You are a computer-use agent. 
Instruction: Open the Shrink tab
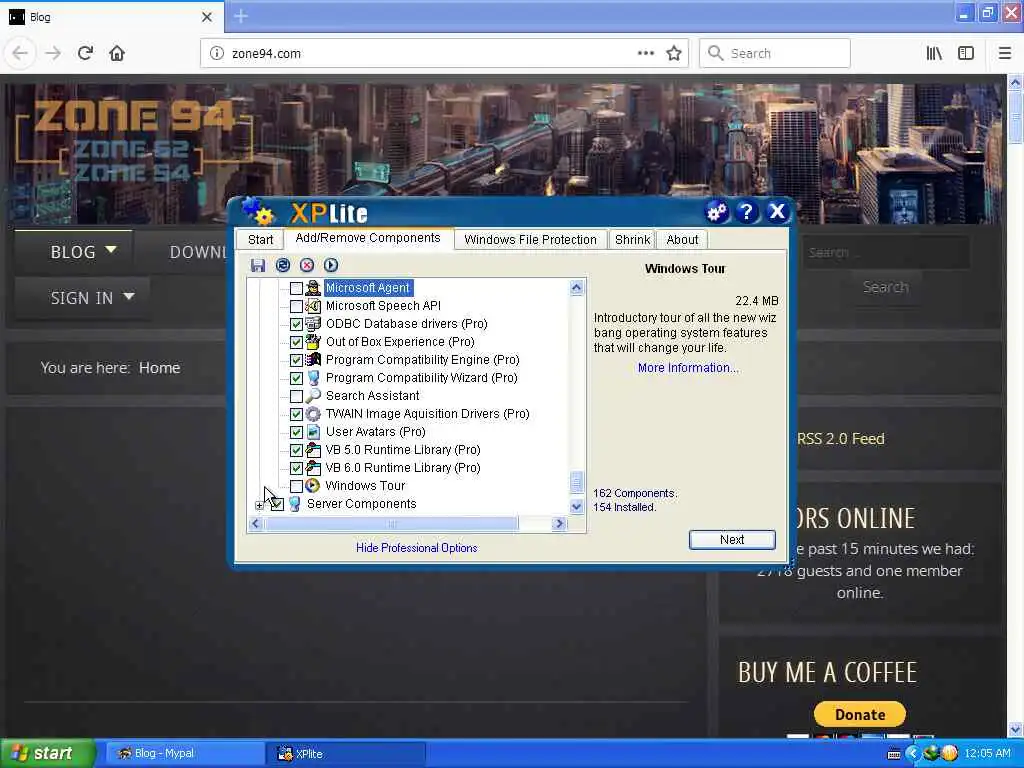[632, 240]
